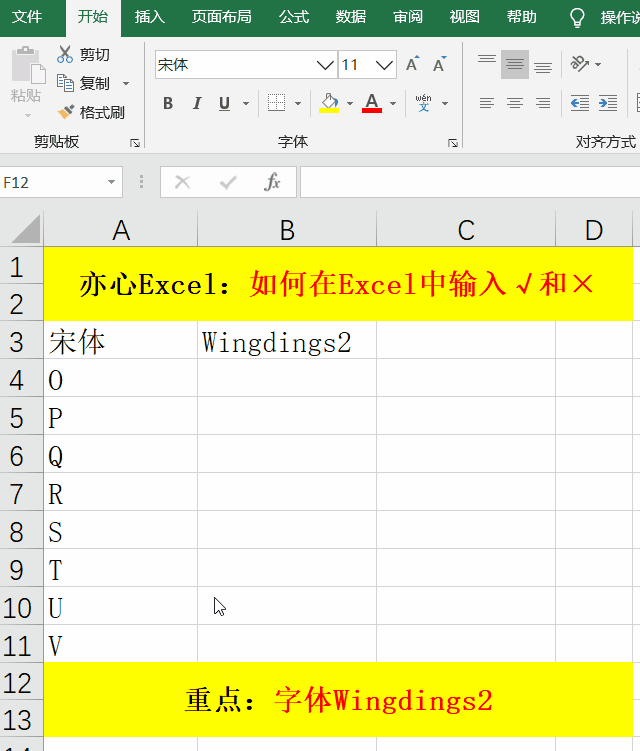Select cell A3 containing 宋体
The width and height of the screenshot is (640, 751).
point(121,341)
